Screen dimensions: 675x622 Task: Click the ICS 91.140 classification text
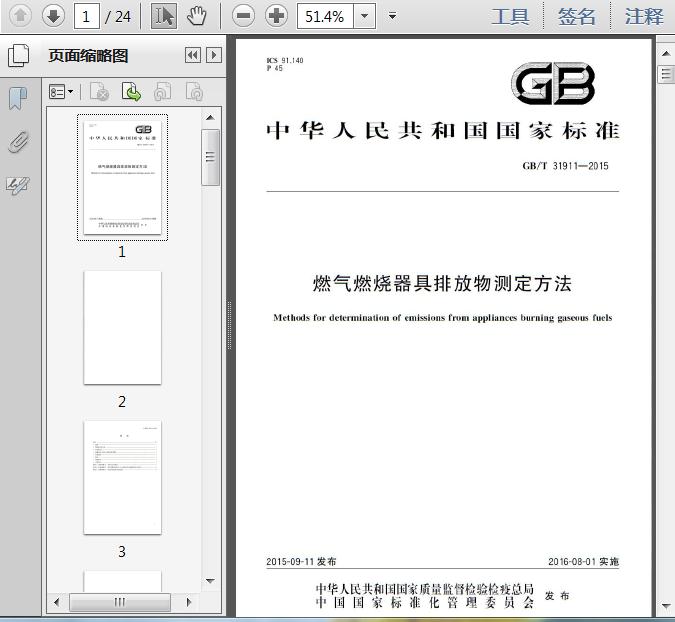[x=285, y=60]
